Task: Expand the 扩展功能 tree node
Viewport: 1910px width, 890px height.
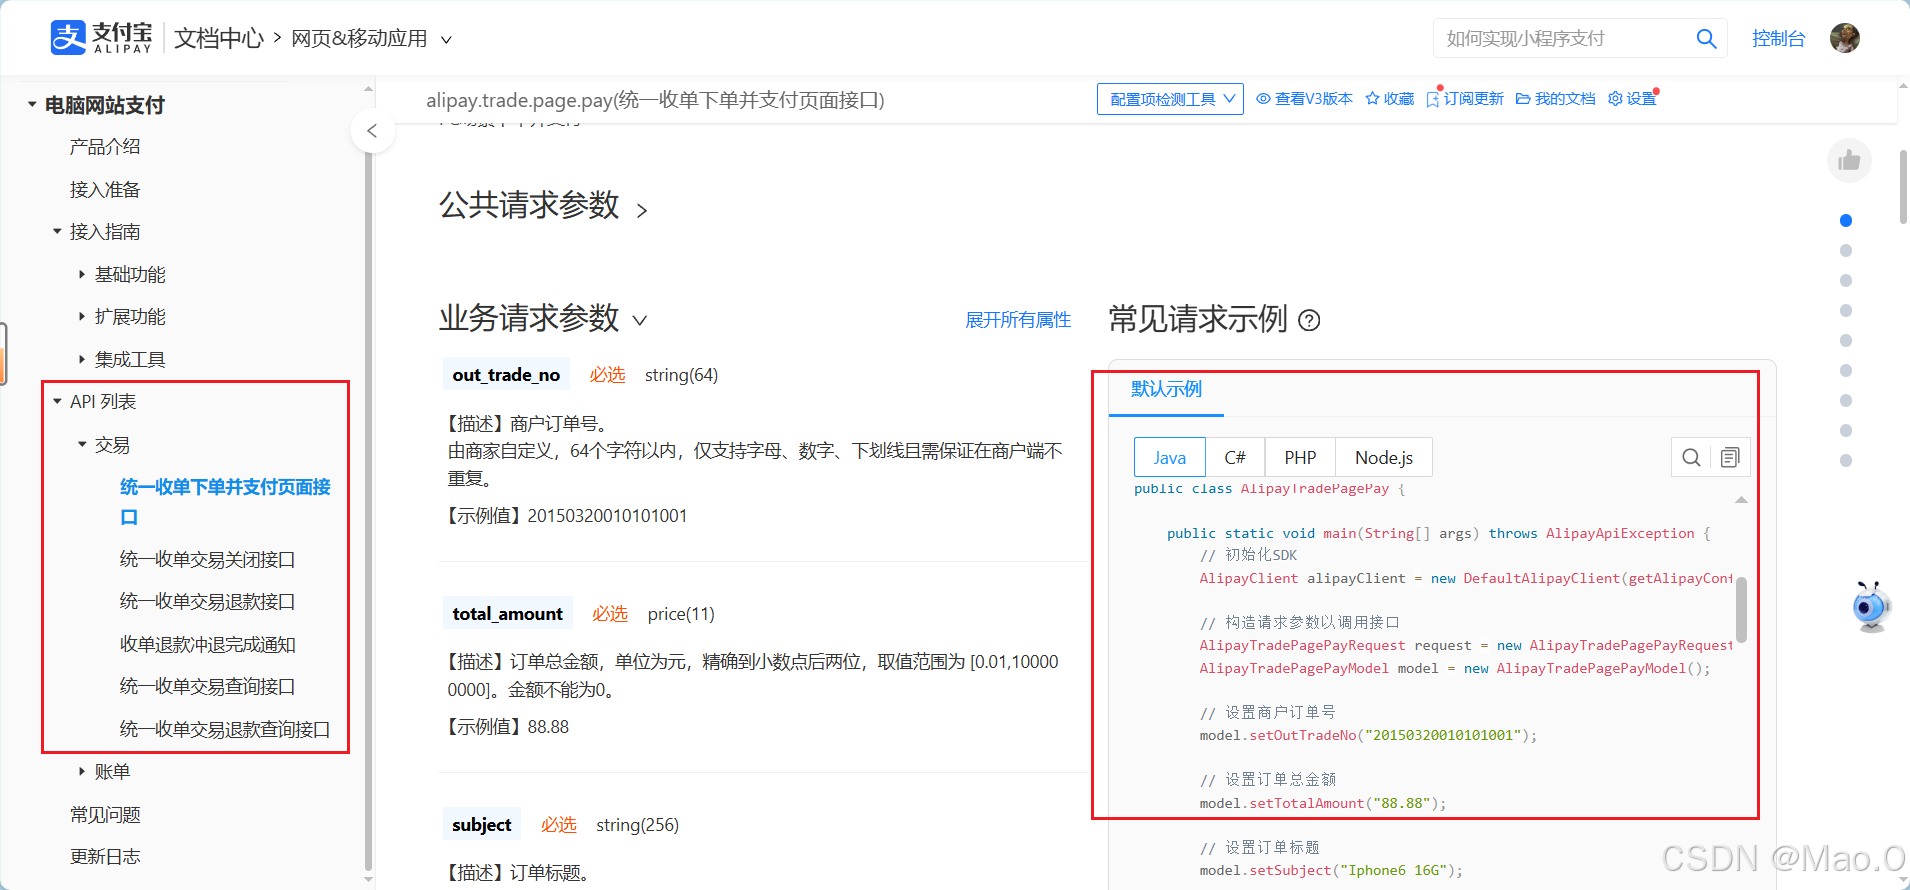Action: pos(82,317)
